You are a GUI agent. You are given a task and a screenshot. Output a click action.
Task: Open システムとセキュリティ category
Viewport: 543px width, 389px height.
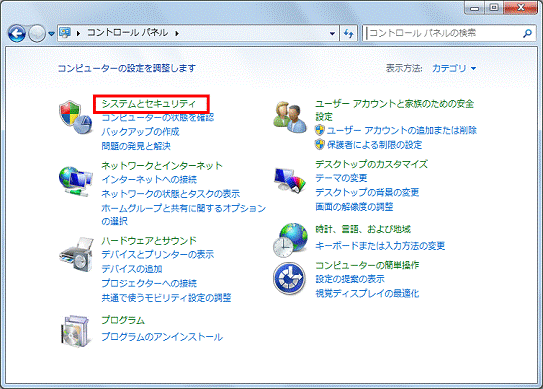[x=149, y=104]
